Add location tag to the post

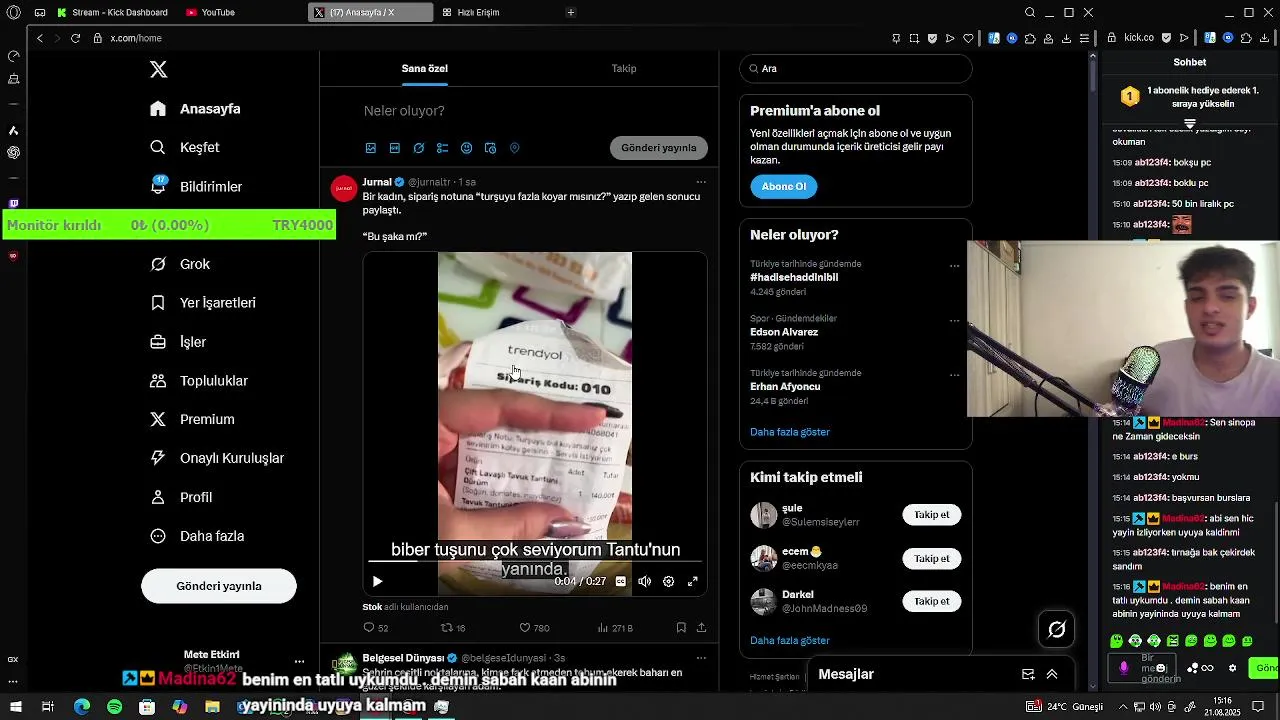click(x=514, y=148)
